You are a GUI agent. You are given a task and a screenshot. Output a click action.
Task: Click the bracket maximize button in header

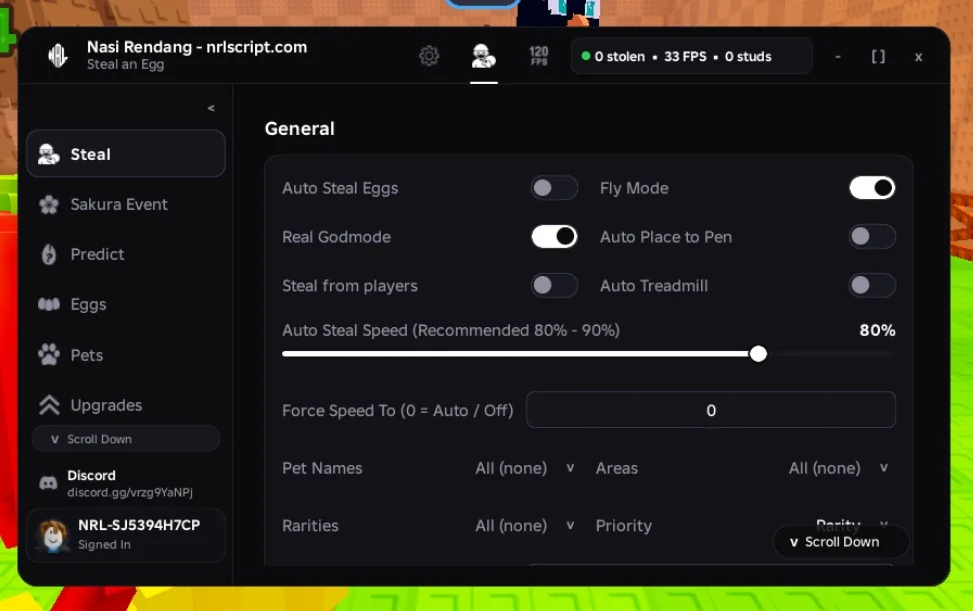pos(878,57)
